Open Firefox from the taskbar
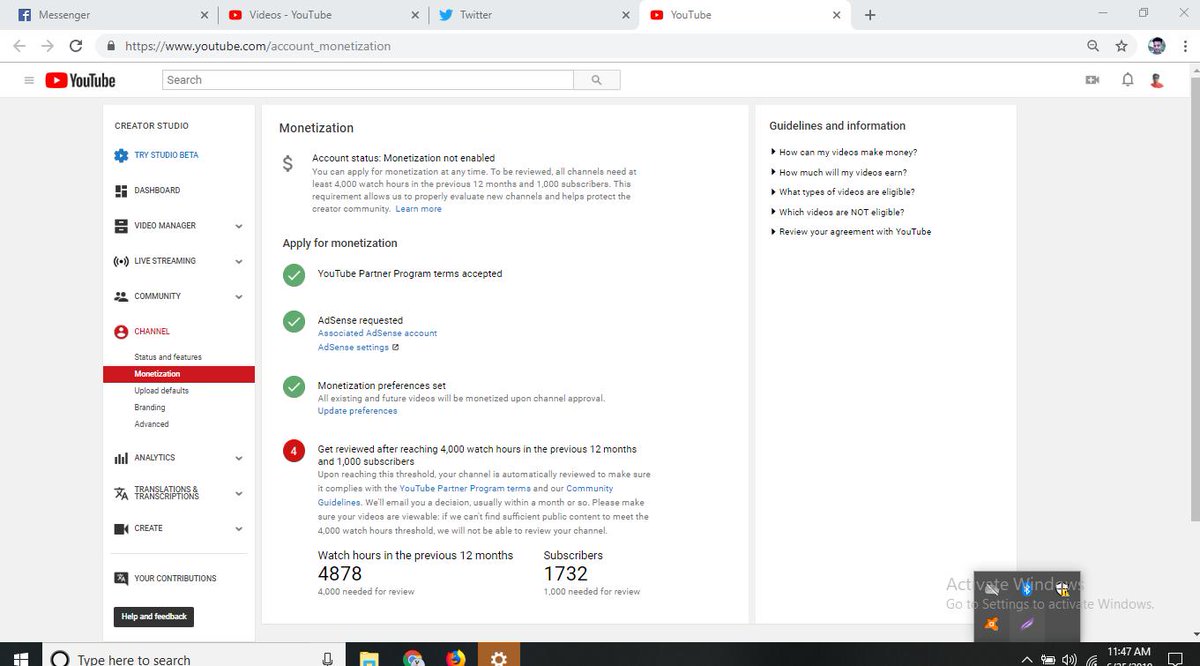The height and width of the screenshot is (666, 1200). coord(455,658)
